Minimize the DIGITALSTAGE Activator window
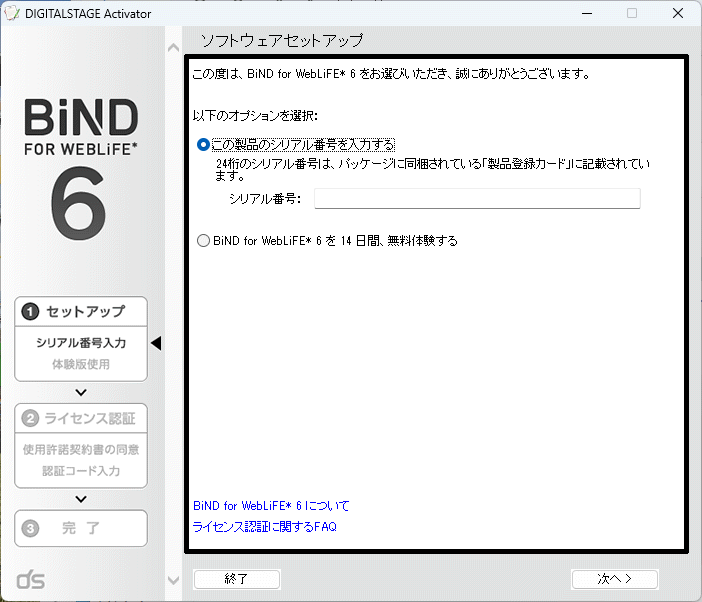 587,13
